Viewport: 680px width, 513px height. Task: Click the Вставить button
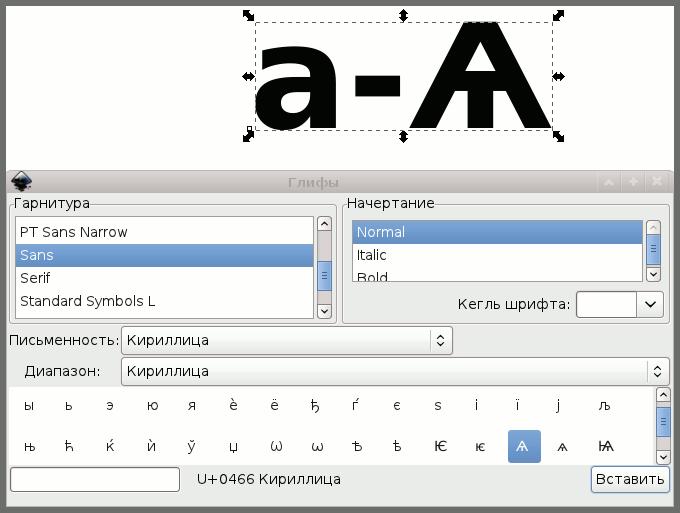(630, 480)
